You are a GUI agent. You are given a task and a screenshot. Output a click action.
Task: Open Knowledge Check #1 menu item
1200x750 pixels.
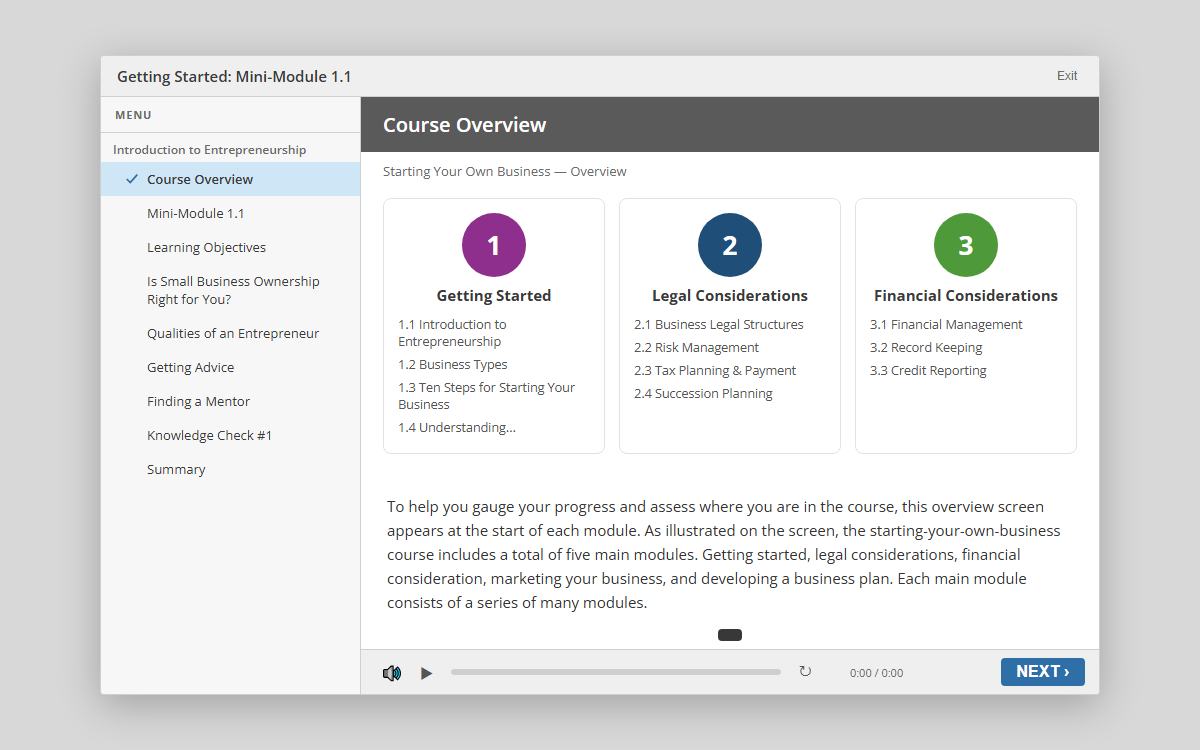coord(230,435)
